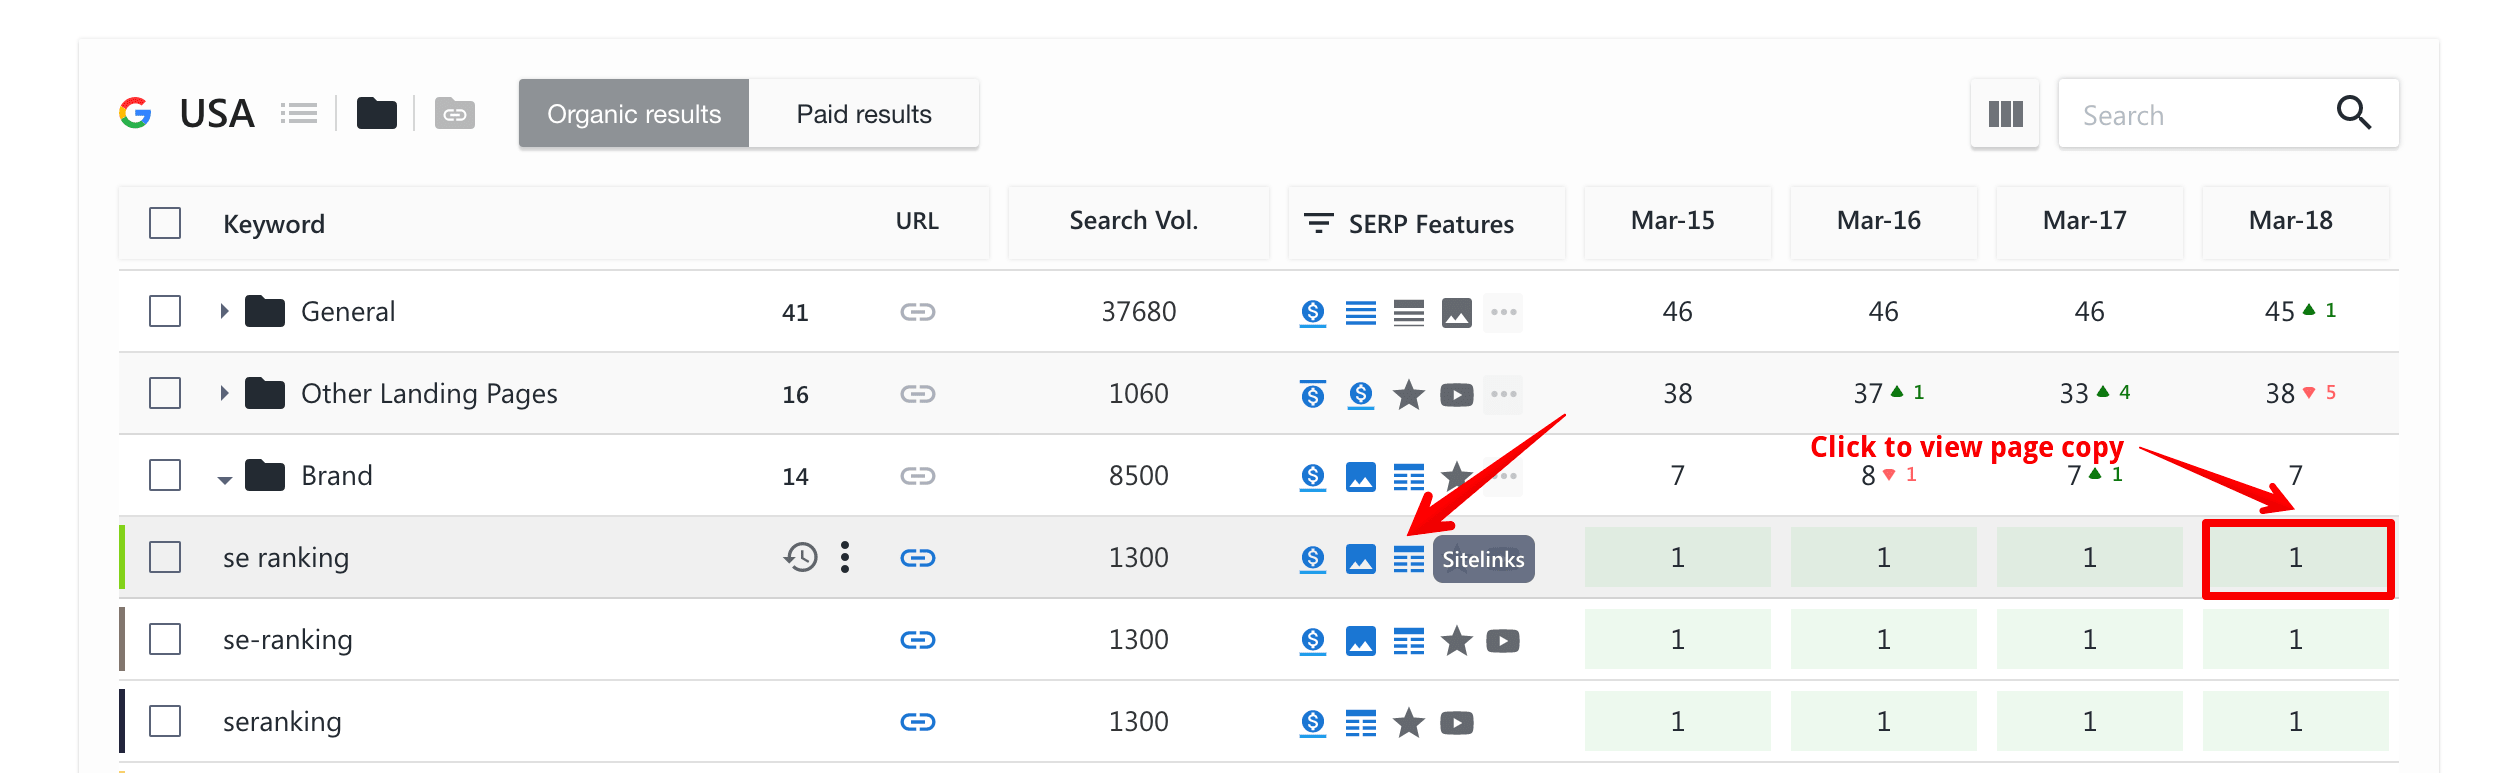
Task: Click the USA search engine label
Action: pyautogui.click(x=217, y=114)
